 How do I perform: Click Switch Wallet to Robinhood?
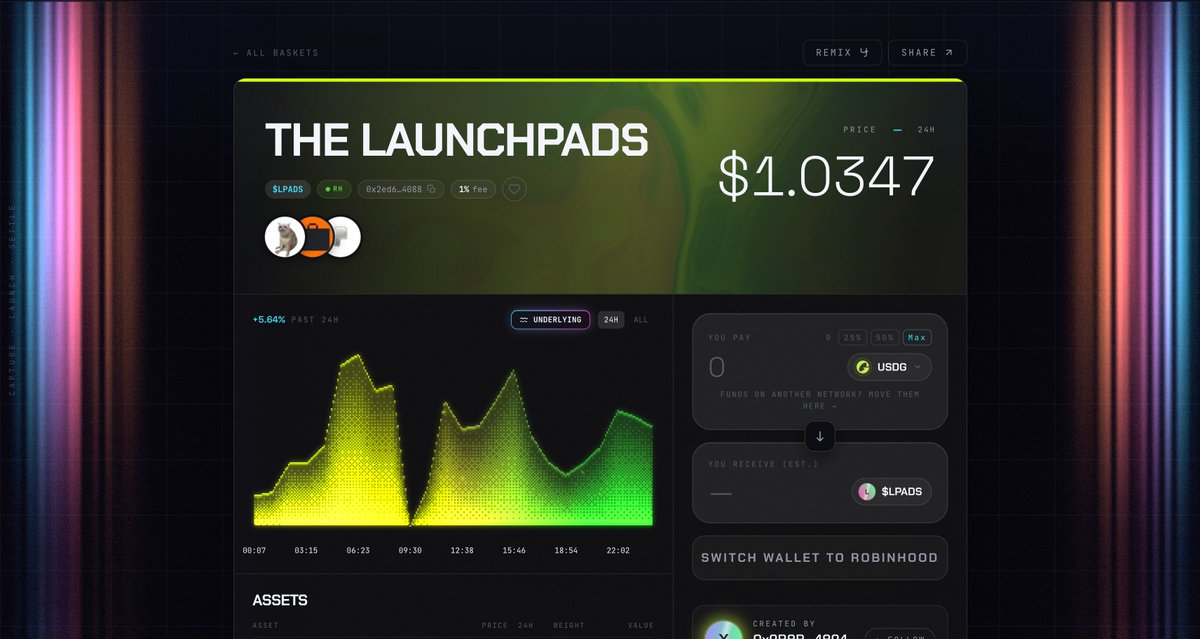(820, 558)
